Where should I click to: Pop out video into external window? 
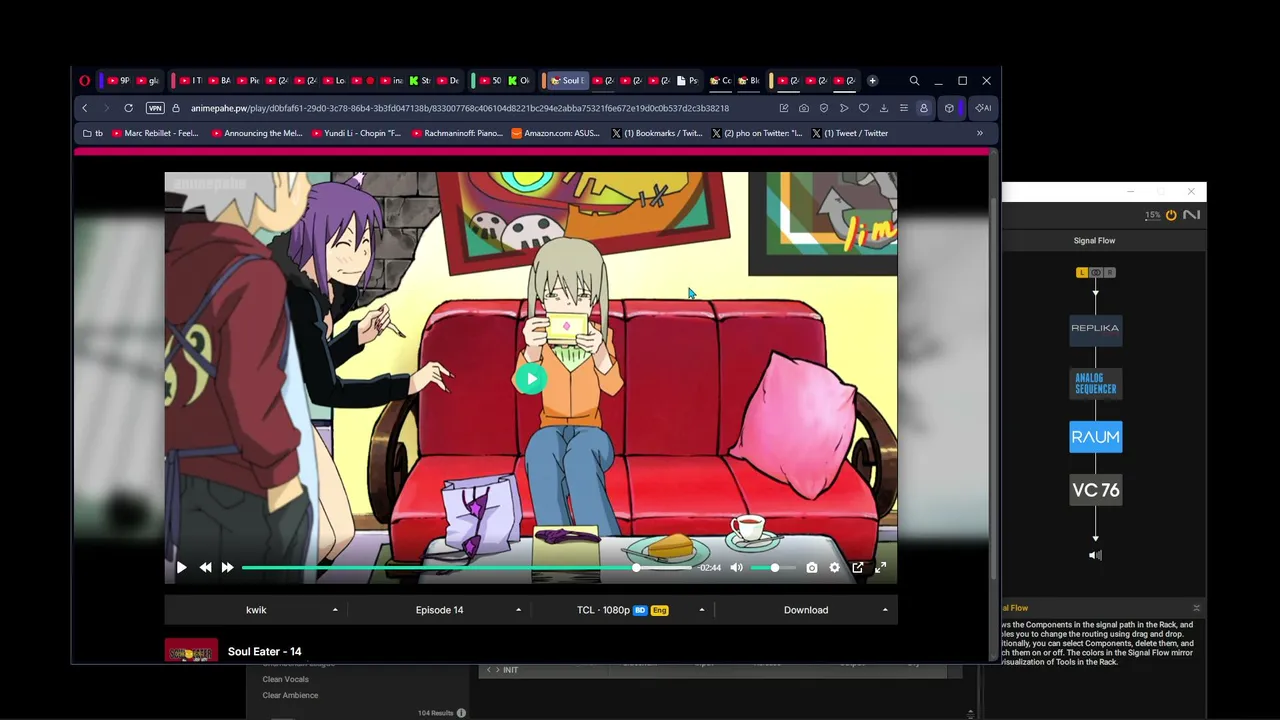(858, 568)
